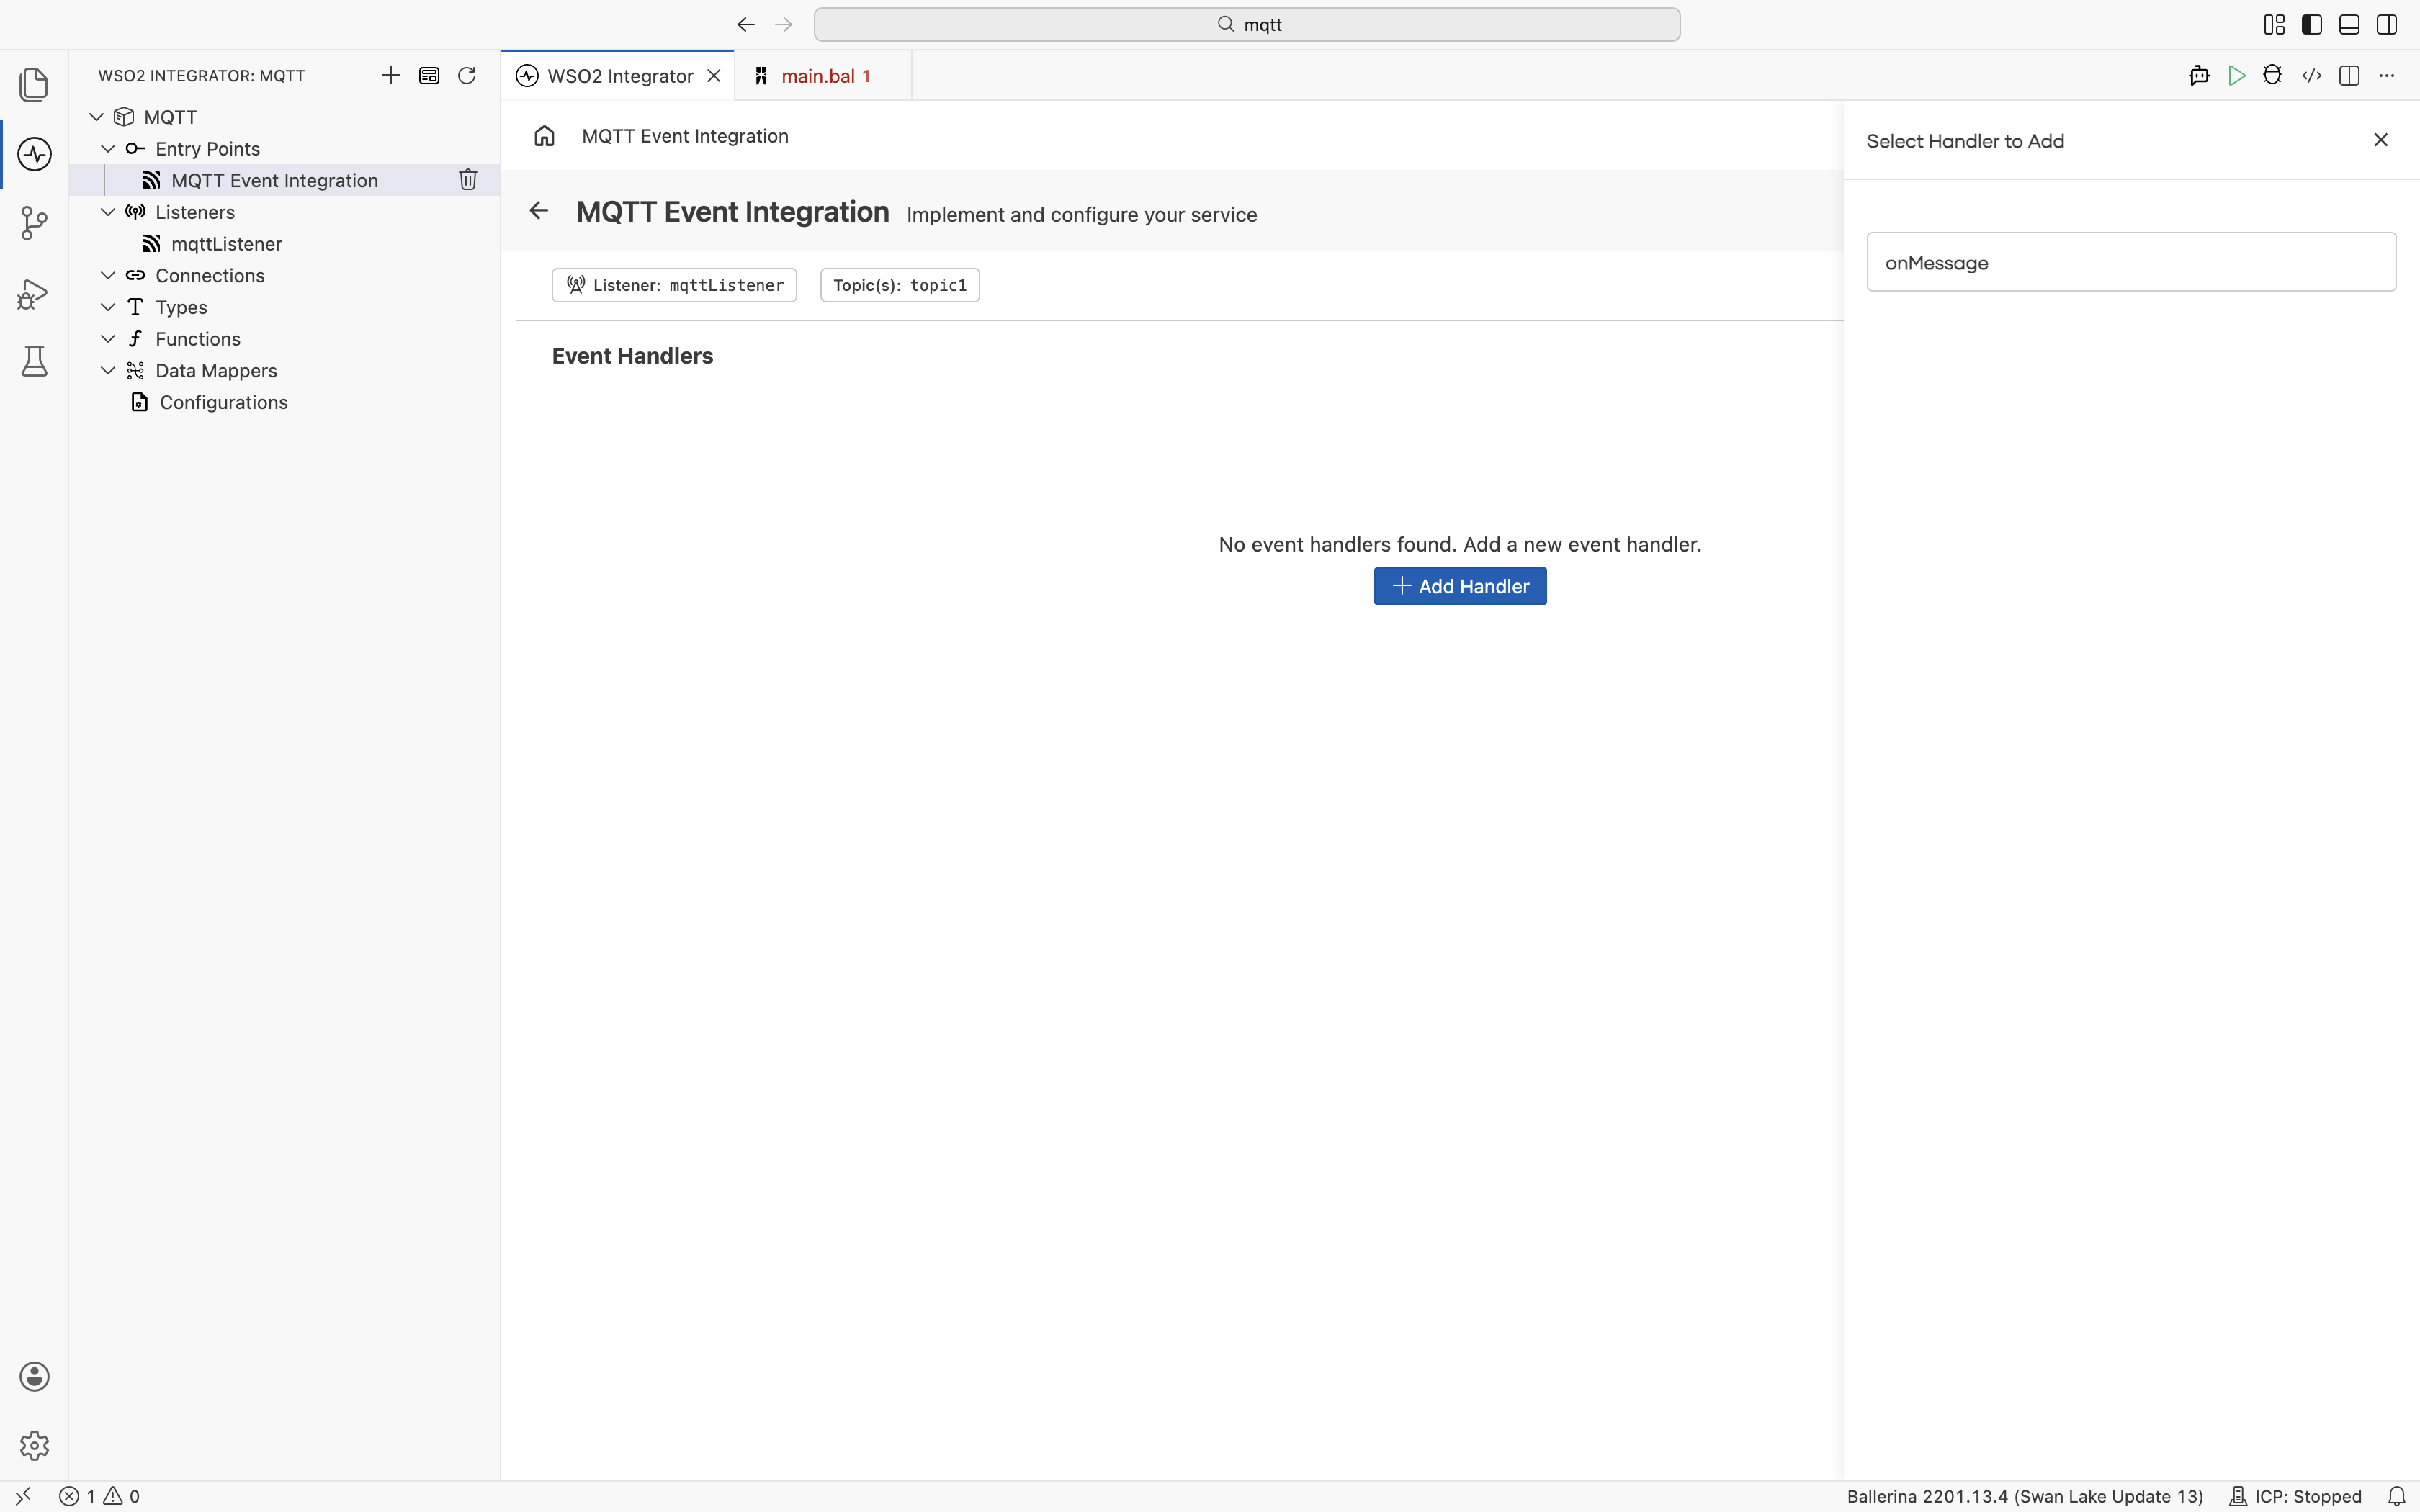Expand the Functions section
This screenshot has height=1512, width=2420.
coord(108,339)
